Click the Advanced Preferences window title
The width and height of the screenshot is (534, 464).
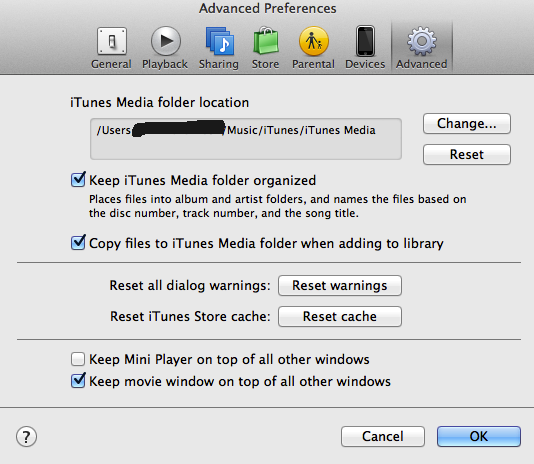pyautogui.click(x=268, y=8)
